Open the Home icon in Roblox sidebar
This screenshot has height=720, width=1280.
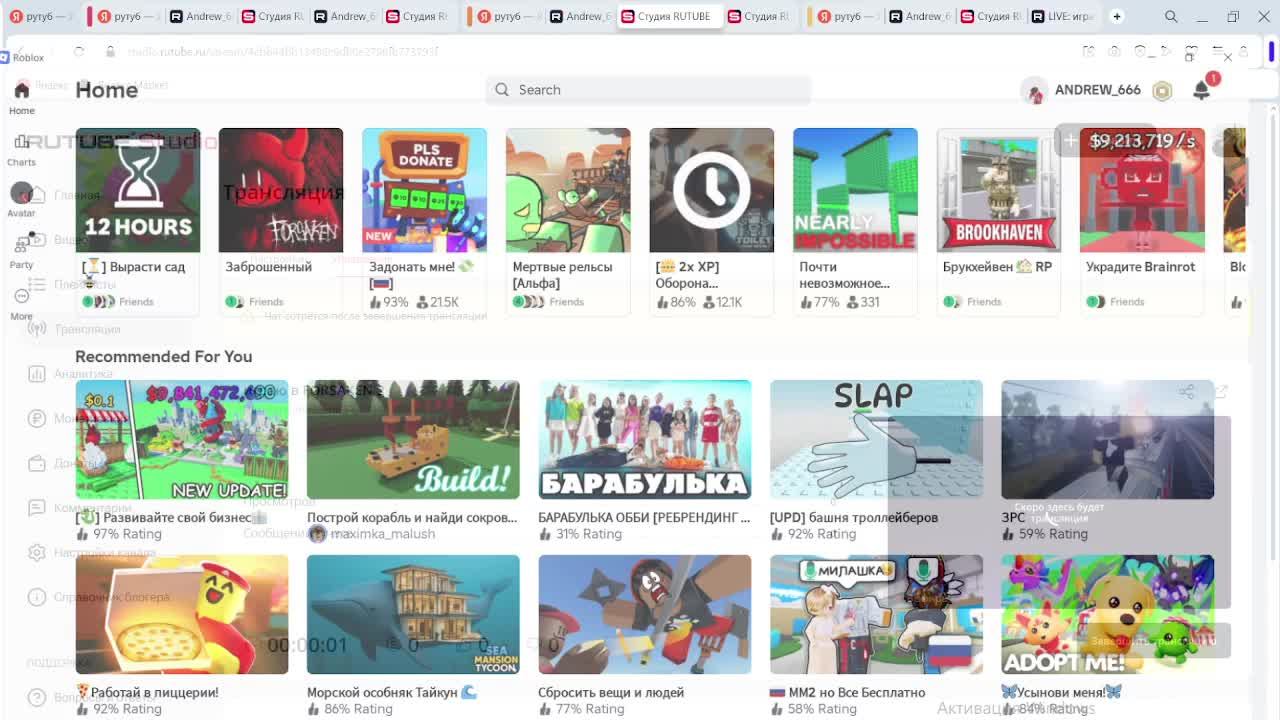[x=21, y=90]
